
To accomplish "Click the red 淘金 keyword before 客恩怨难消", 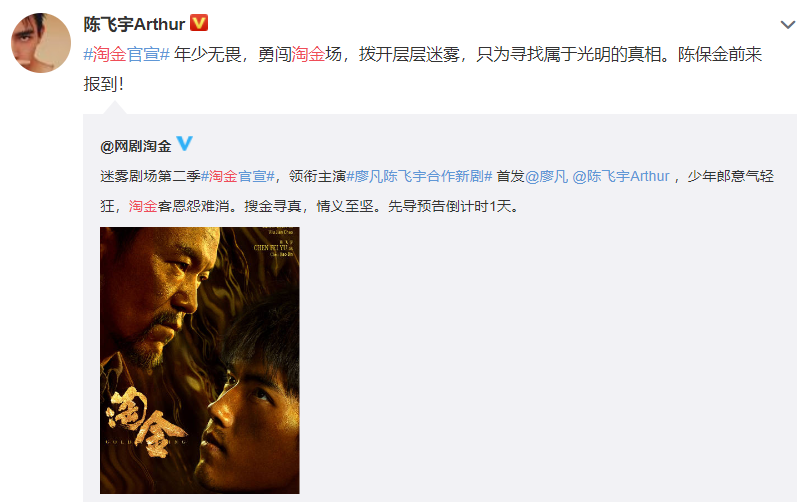I will tap(143, 206).
